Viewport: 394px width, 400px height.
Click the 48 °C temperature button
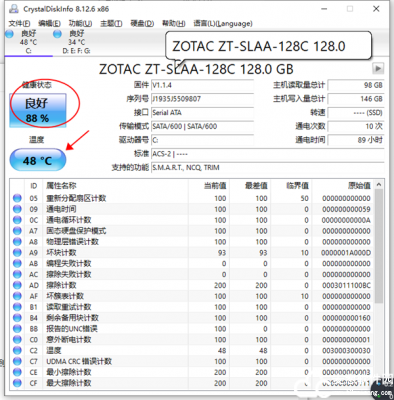(38, 160)
